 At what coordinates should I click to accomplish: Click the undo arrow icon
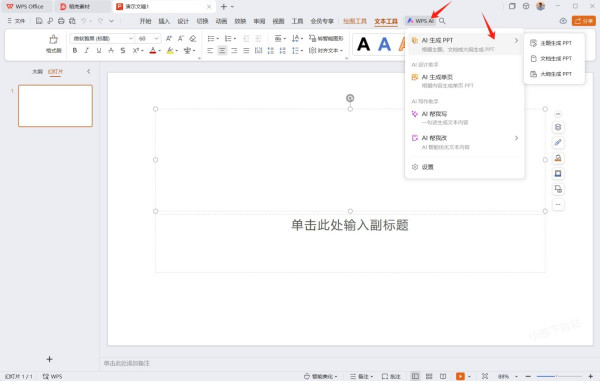[84, 21]
